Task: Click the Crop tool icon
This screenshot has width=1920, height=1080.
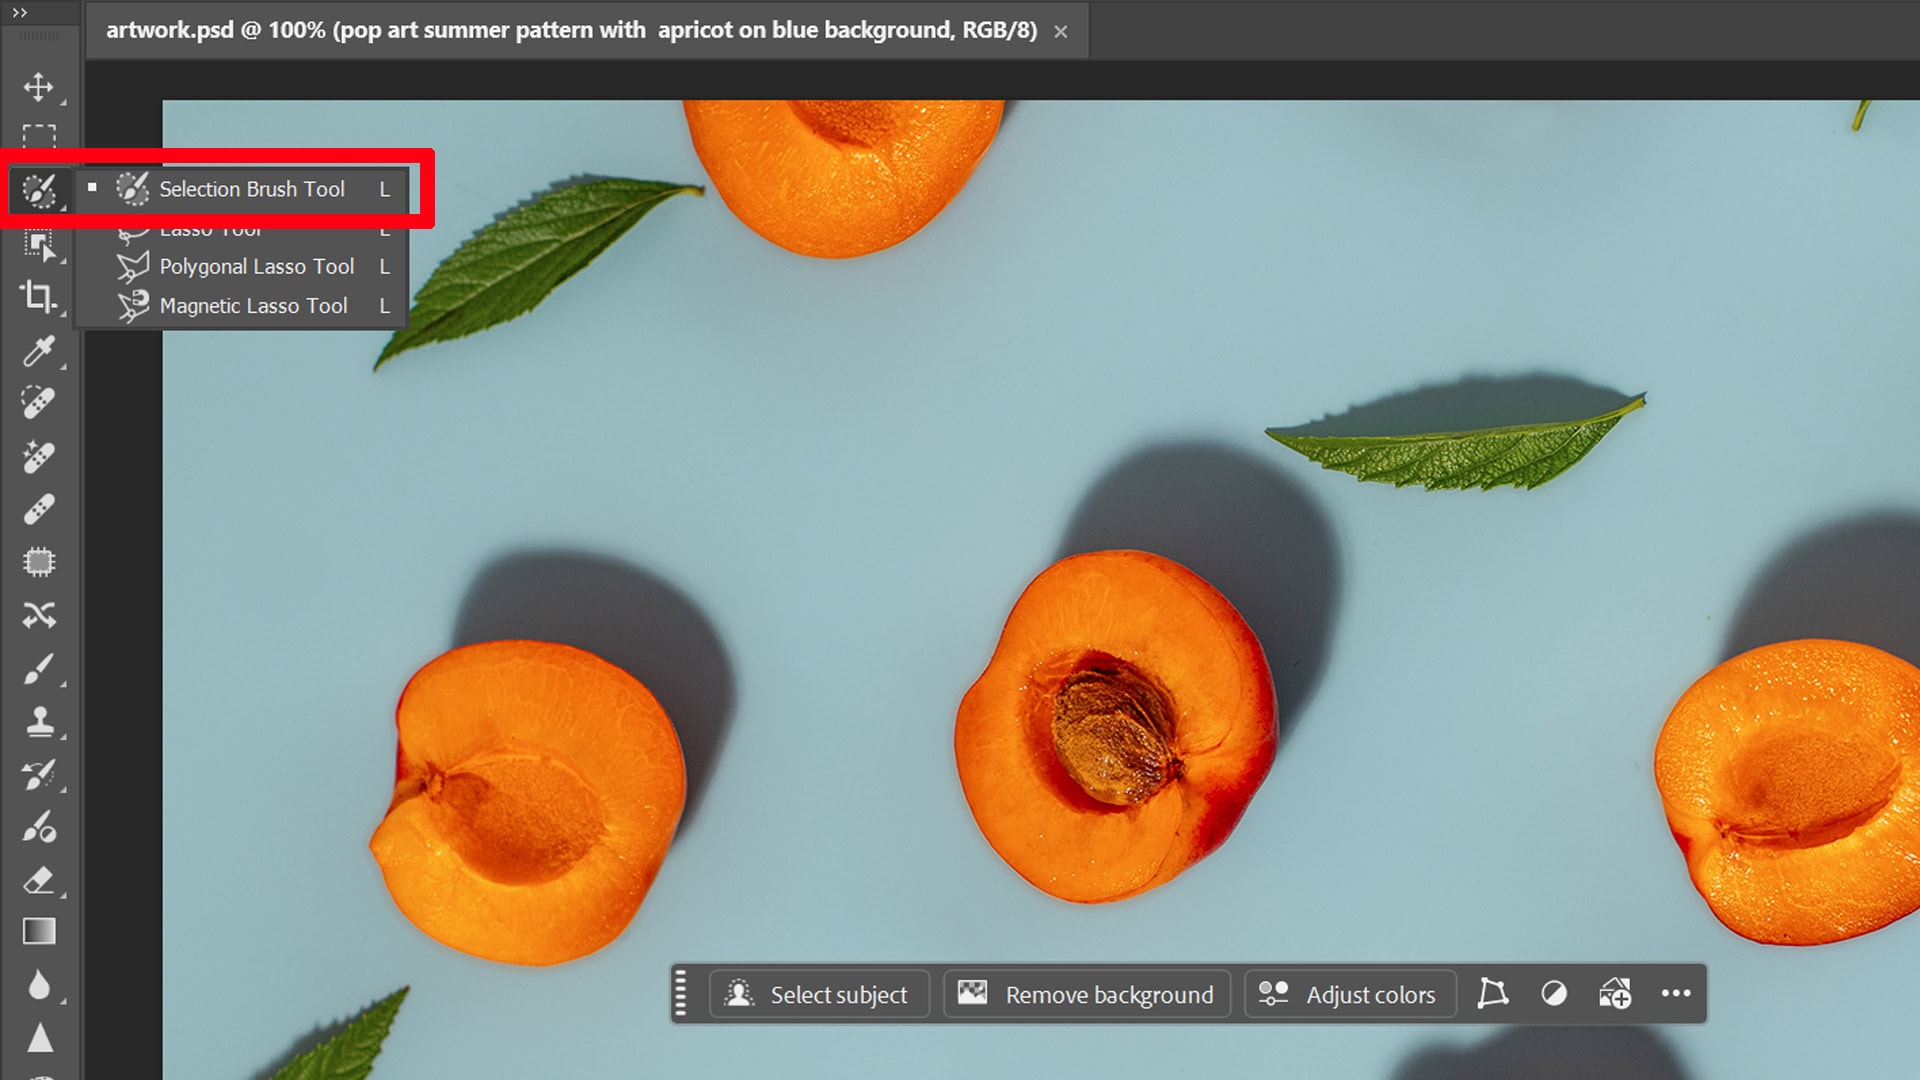Action: pyautogui.click(x=39, y=296)
